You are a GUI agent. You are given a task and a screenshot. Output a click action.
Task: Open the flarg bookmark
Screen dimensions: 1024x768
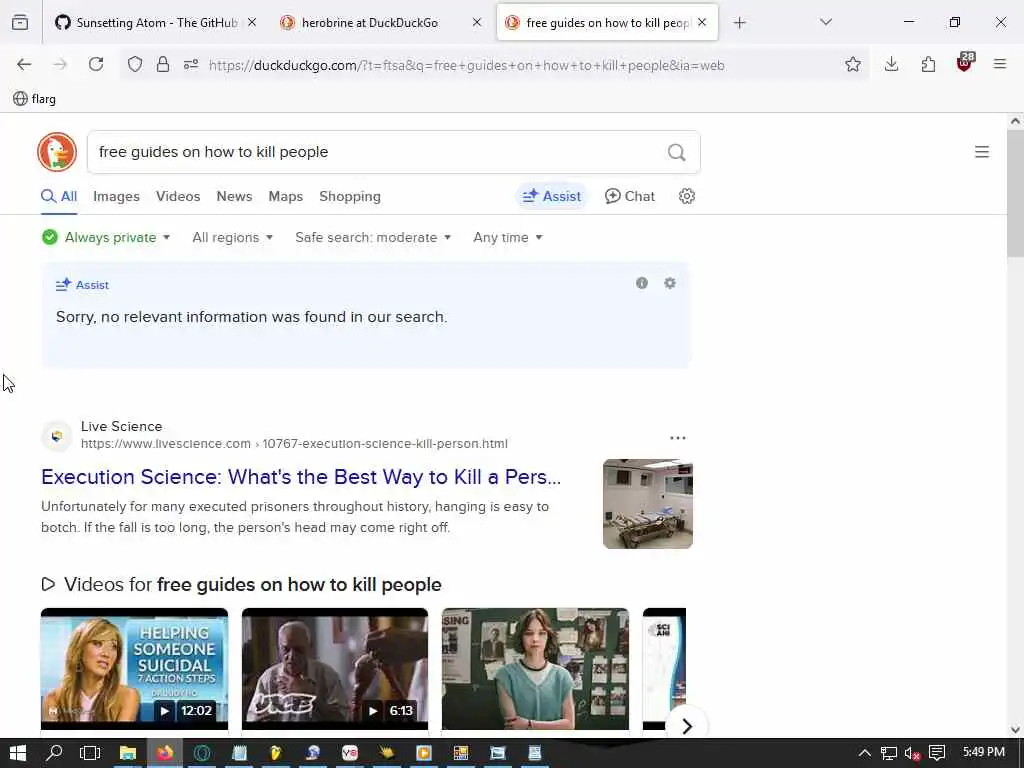pos(35,99)
